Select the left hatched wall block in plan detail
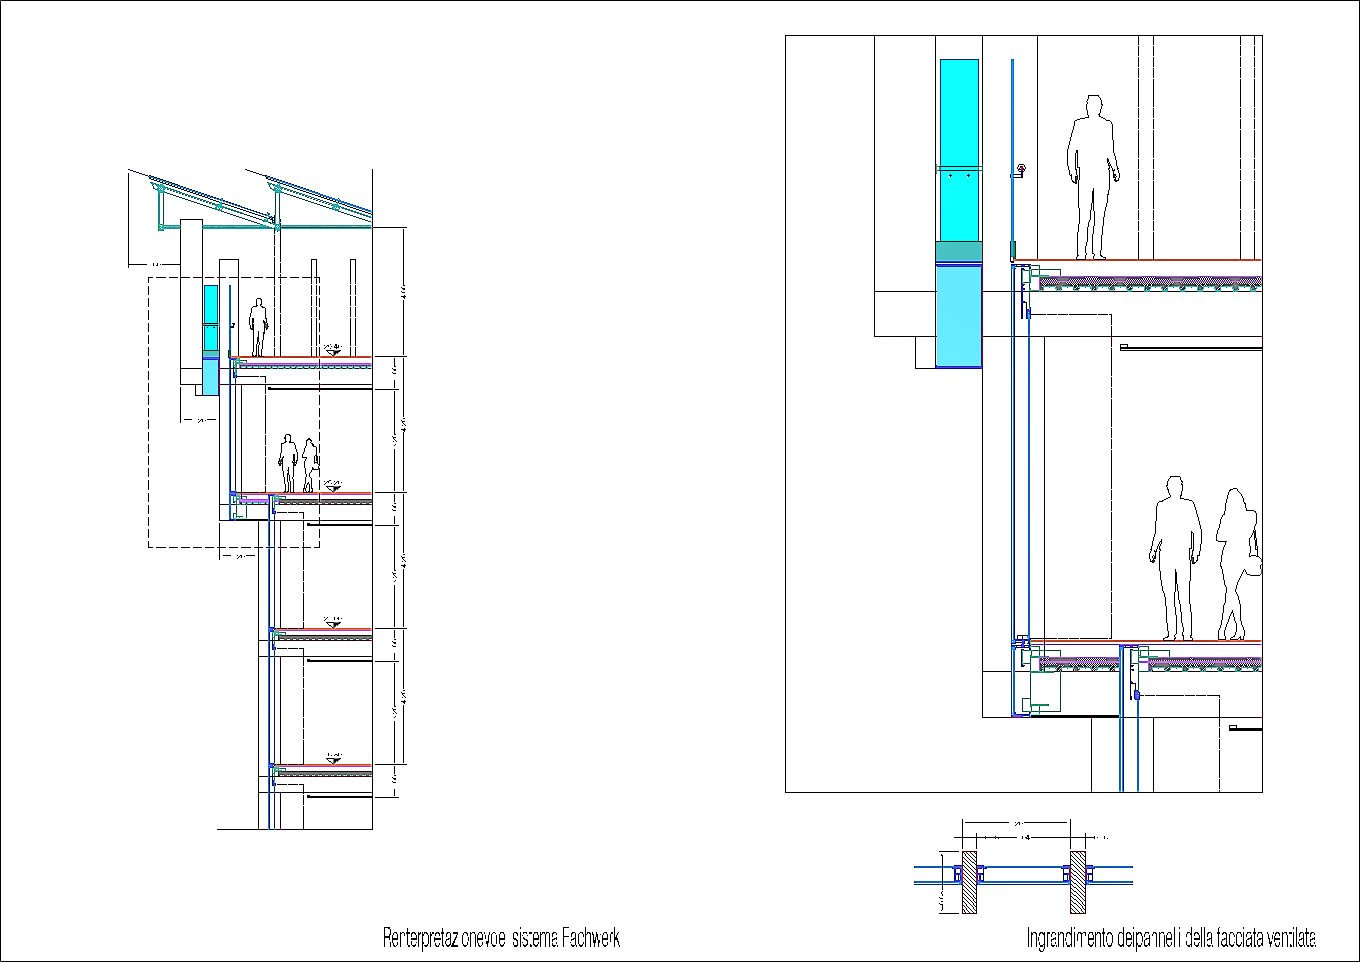The width and height of the screenshot is (1362, 962). tap(969, 882)
